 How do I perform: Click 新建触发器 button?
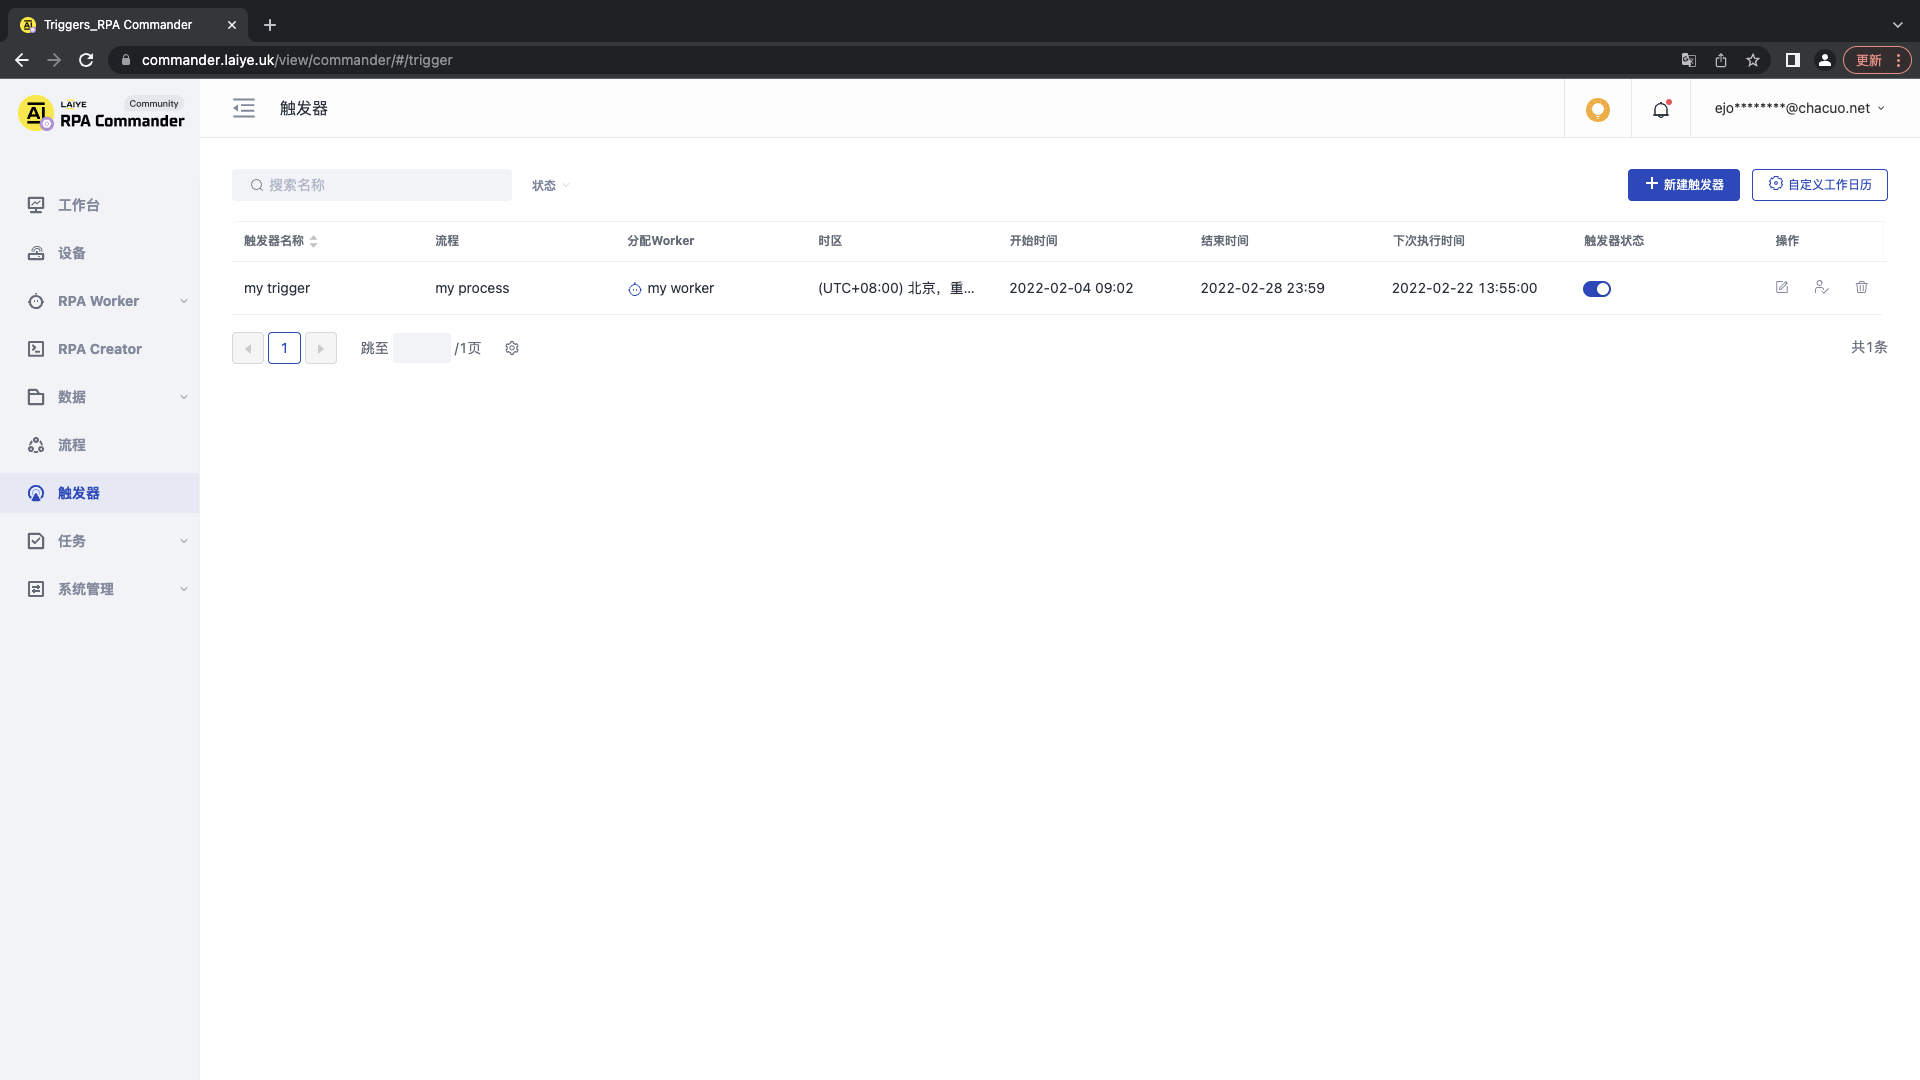pyautogui.click(x=1684, y=185)
